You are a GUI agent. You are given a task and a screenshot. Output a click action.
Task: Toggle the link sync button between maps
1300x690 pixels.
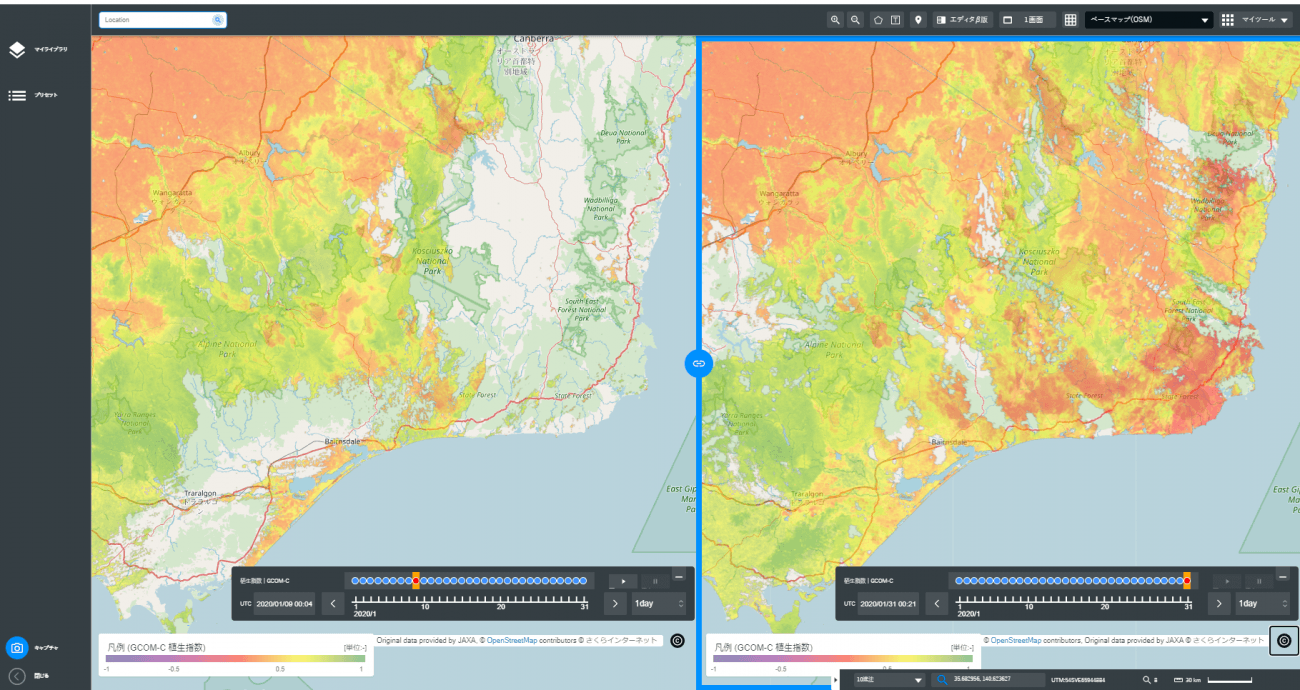pyautogui.click(x=698, y=363)
